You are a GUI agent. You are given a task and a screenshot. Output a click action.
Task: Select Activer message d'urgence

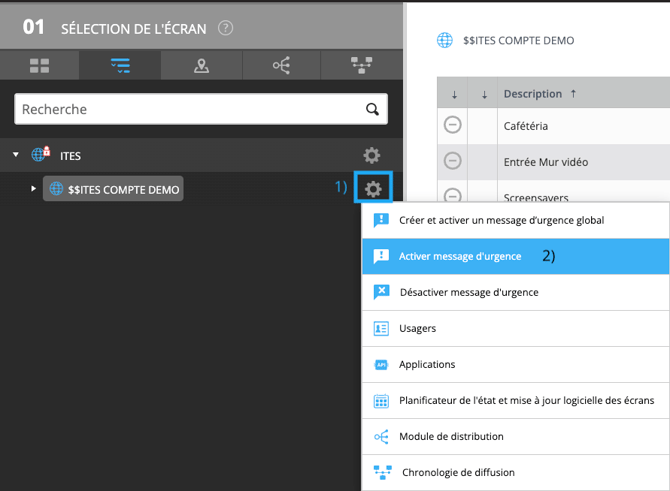(x=460, y=256)
